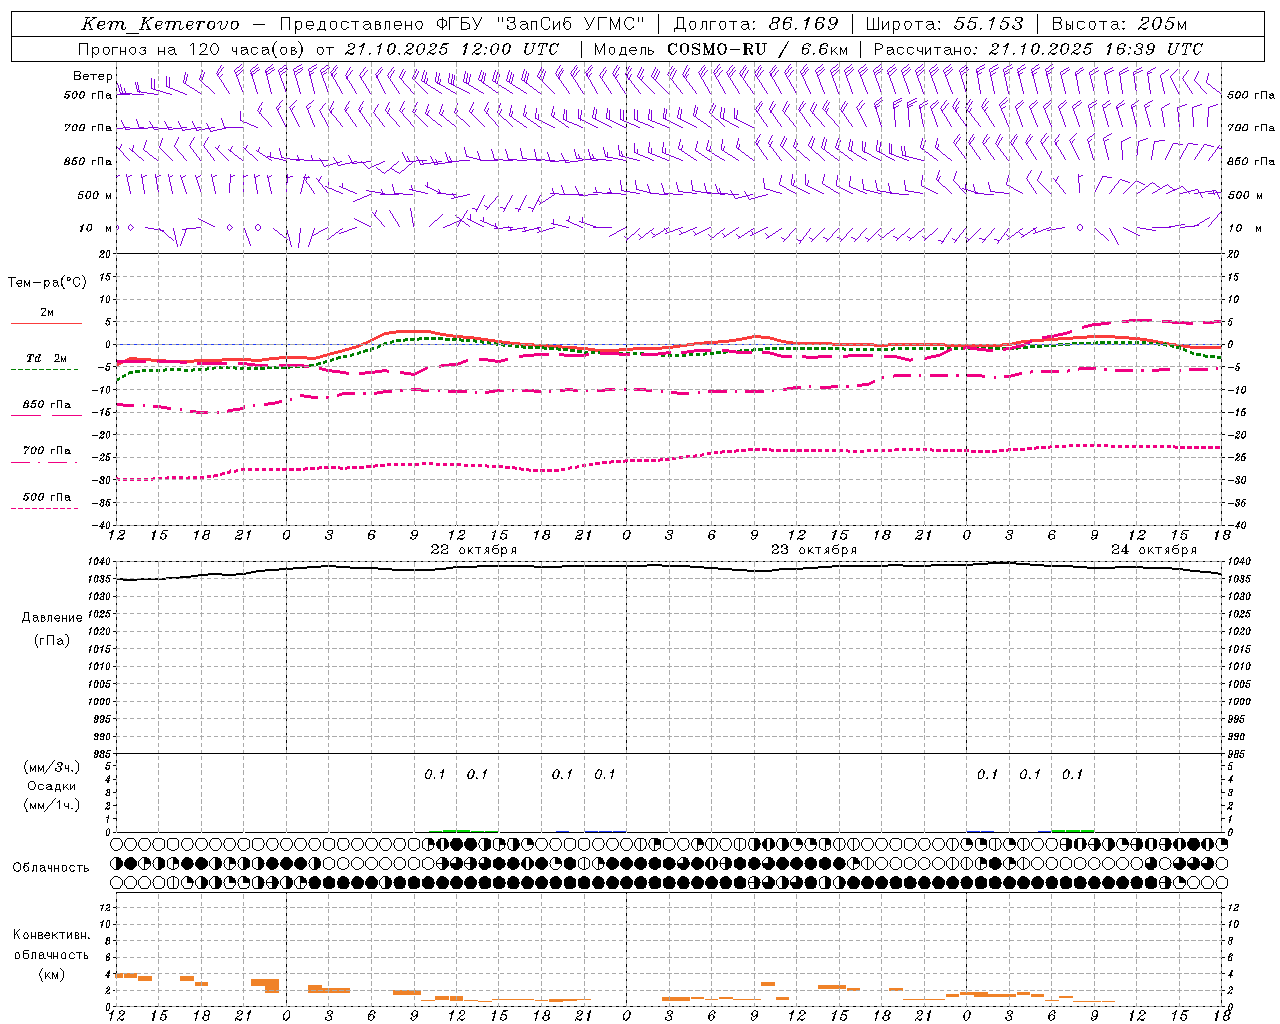Click the 23 октября date label
Image resolution: width=1280 pixels, height=1024 pixels.
tap(813, 550)
